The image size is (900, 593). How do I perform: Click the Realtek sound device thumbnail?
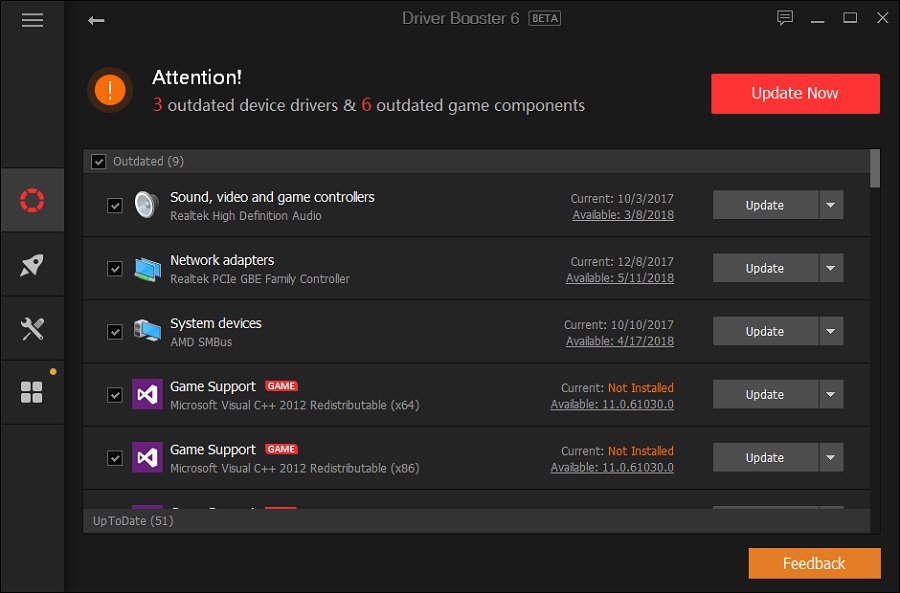pyautogui.click(x=146, y=204)
